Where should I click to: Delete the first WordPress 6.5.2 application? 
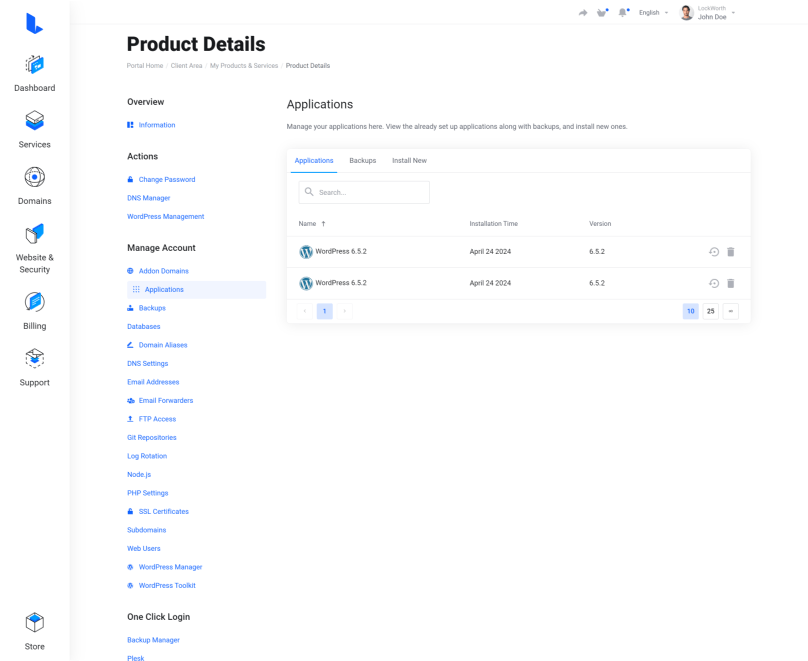(x=731, y=252)
